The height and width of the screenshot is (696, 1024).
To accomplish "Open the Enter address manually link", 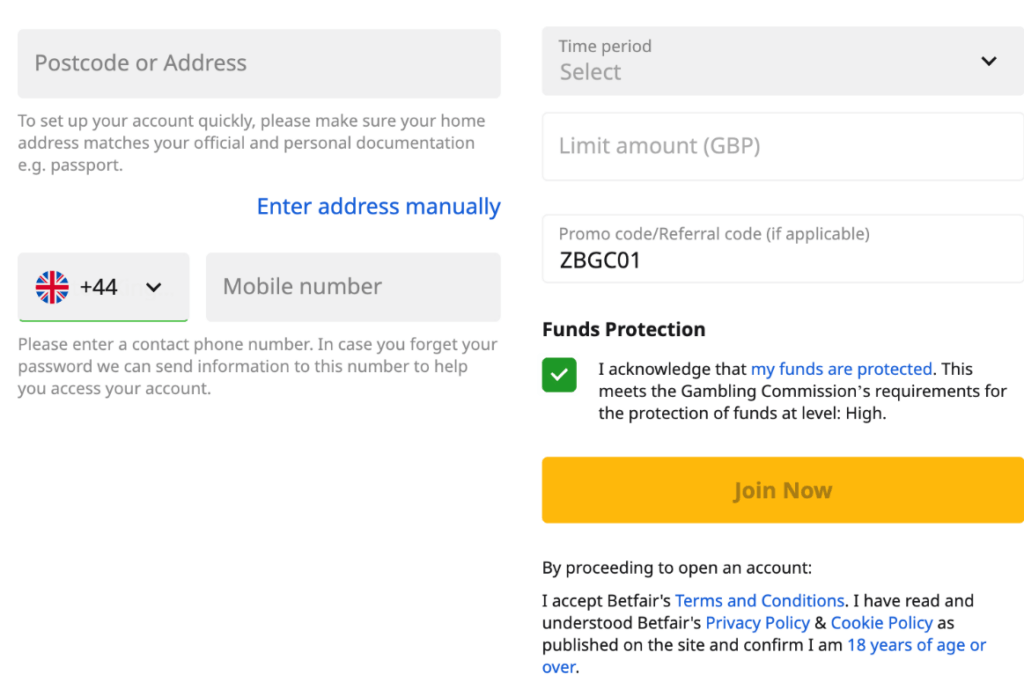I will [x=378, y=207].
